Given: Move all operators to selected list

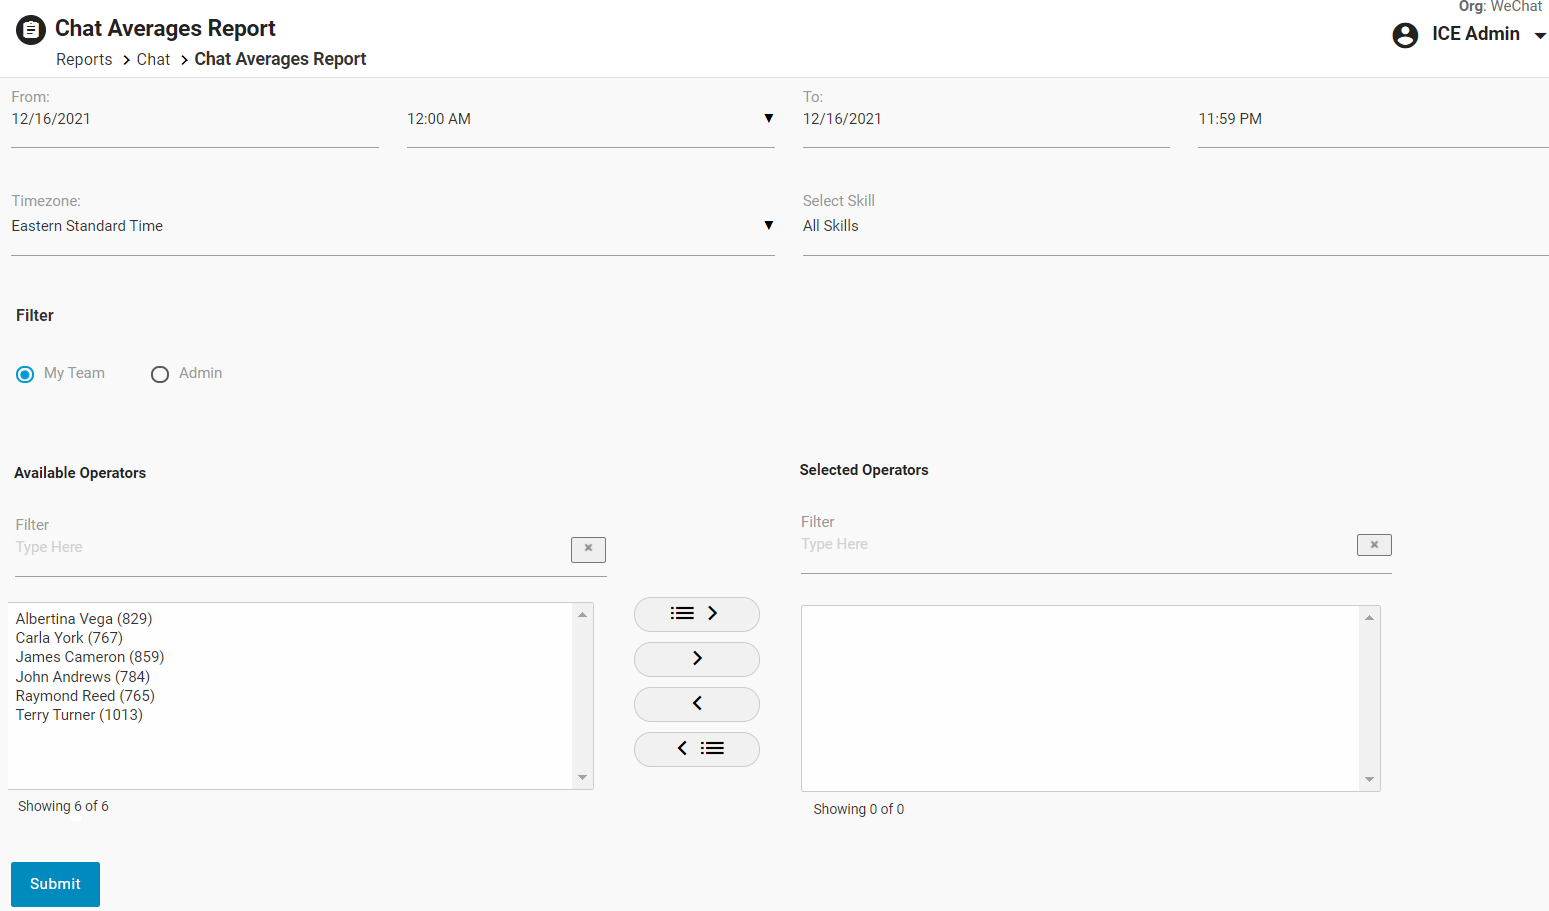Looking at the screenshot, I should point(696,614).
